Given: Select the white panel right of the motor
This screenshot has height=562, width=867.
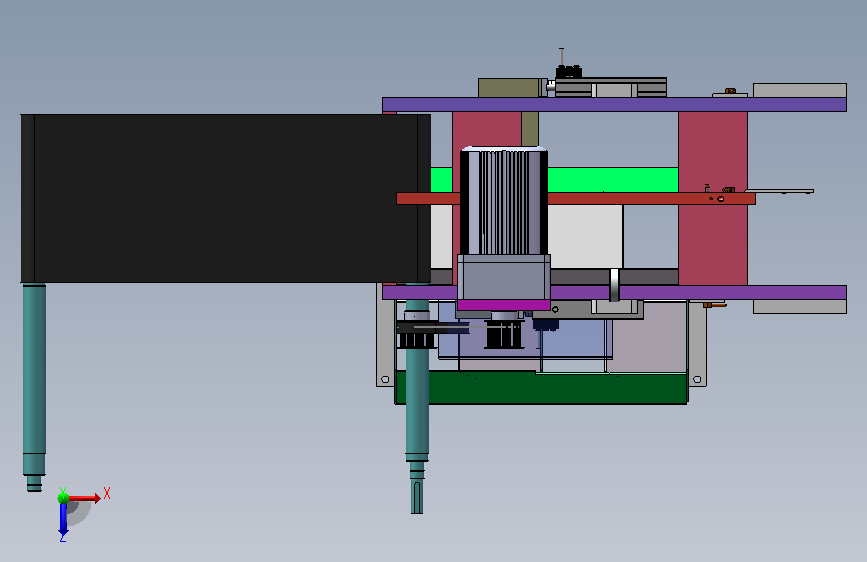Looking at the screenshot, I should pyautogui.click(x=585, y=236).
